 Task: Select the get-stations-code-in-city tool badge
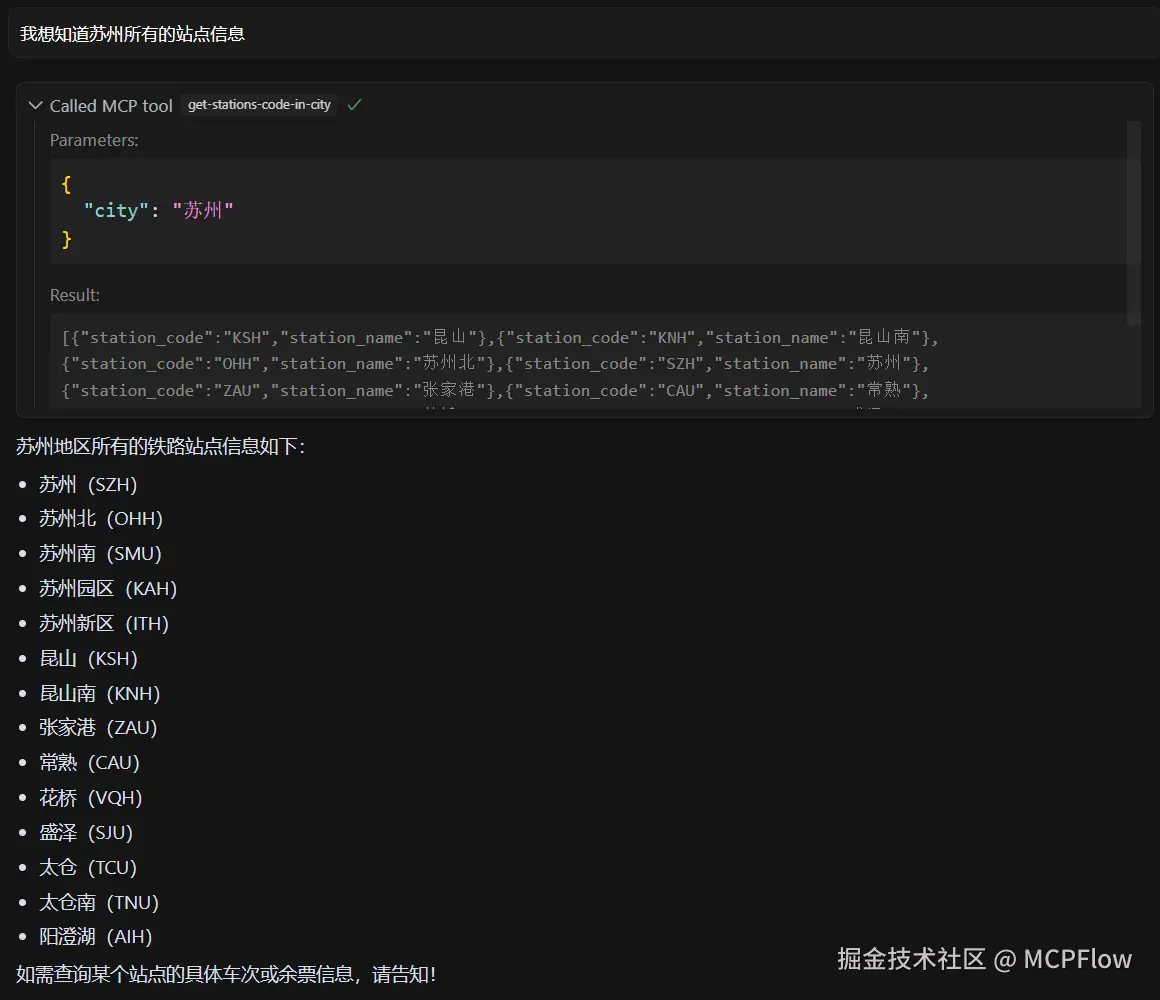[x=258, y=103]
